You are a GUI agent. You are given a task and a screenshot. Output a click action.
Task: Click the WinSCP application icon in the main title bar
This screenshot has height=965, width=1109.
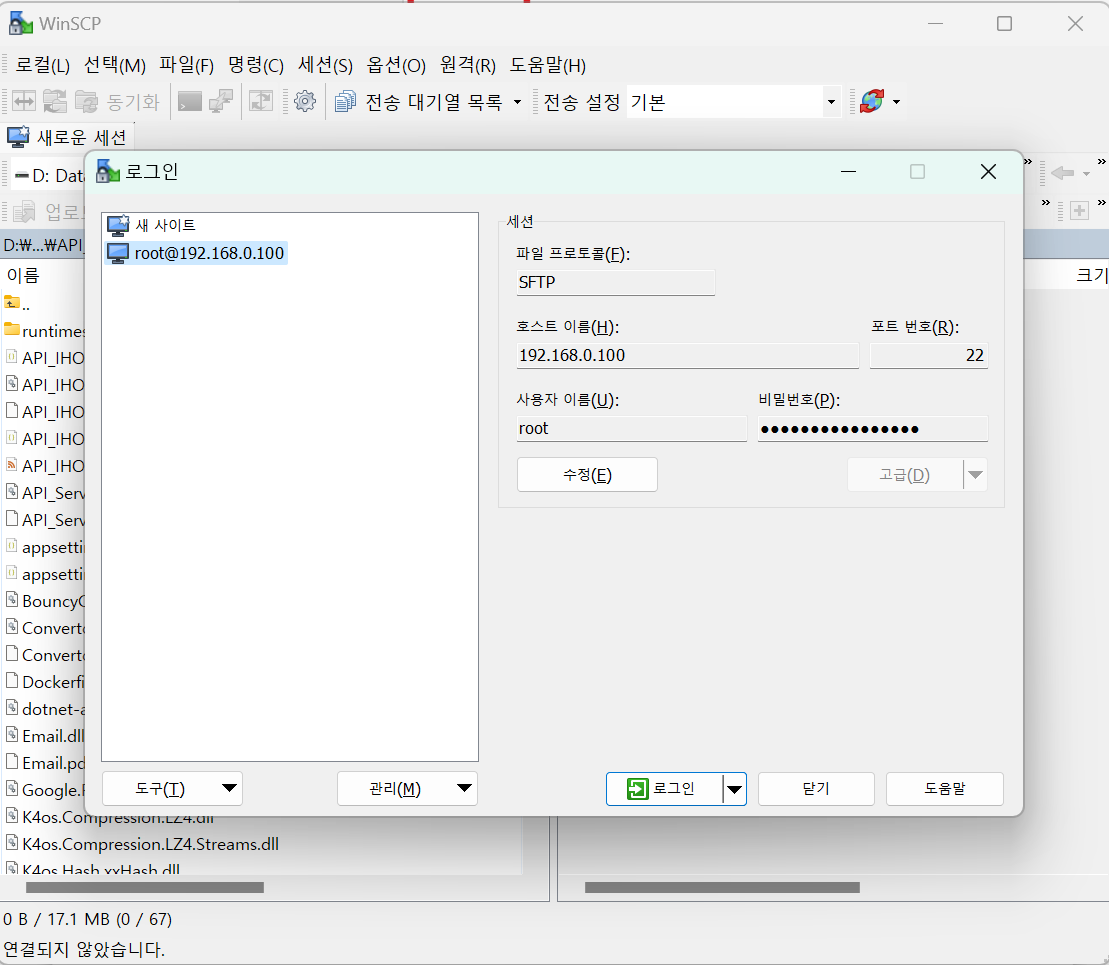tap(21, 23)
